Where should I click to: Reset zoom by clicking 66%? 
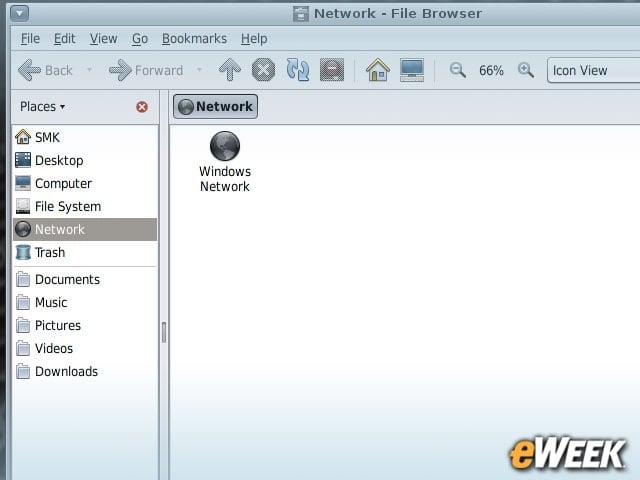tap(491, 71)
